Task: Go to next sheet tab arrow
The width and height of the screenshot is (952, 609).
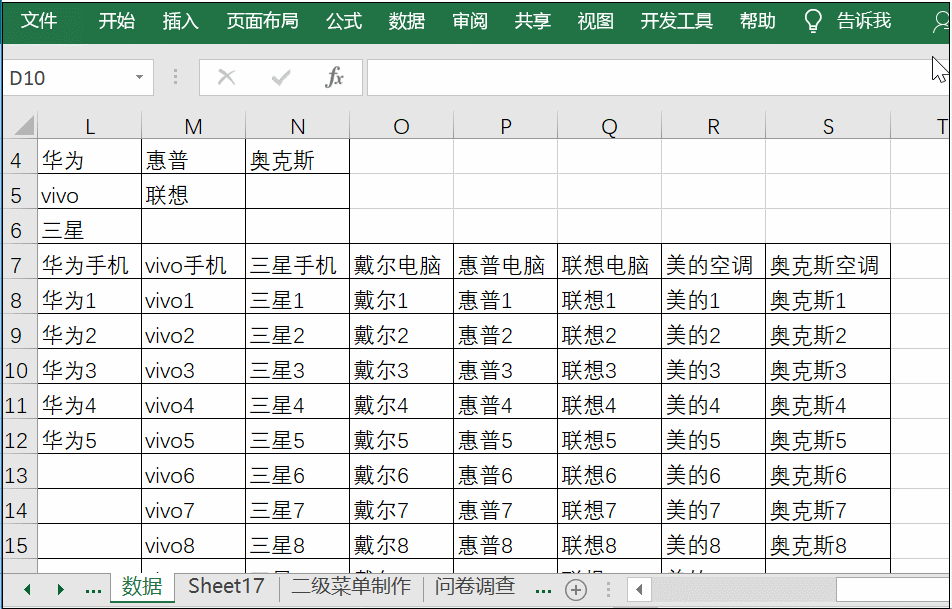Action: (x=60, y=589)
